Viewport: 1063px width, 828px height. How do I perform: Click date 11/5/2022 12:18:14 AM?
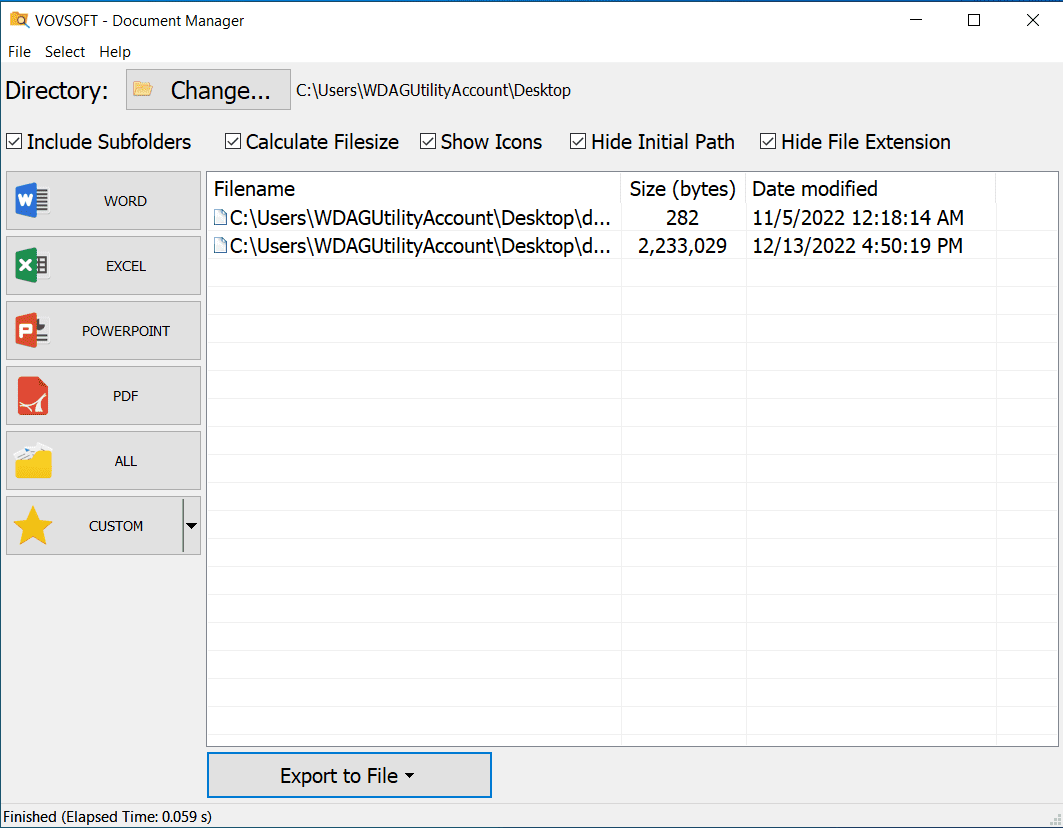858,218
